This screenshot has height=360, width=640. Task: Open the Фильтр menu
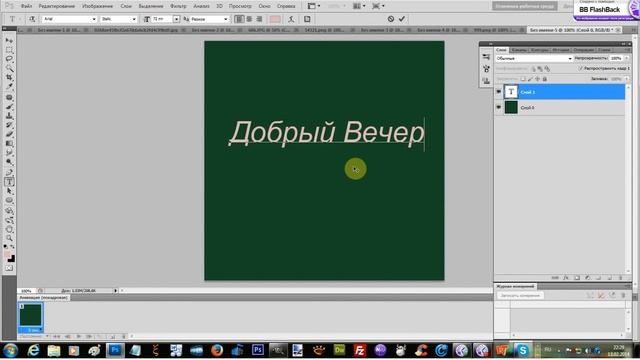[178, 6]
